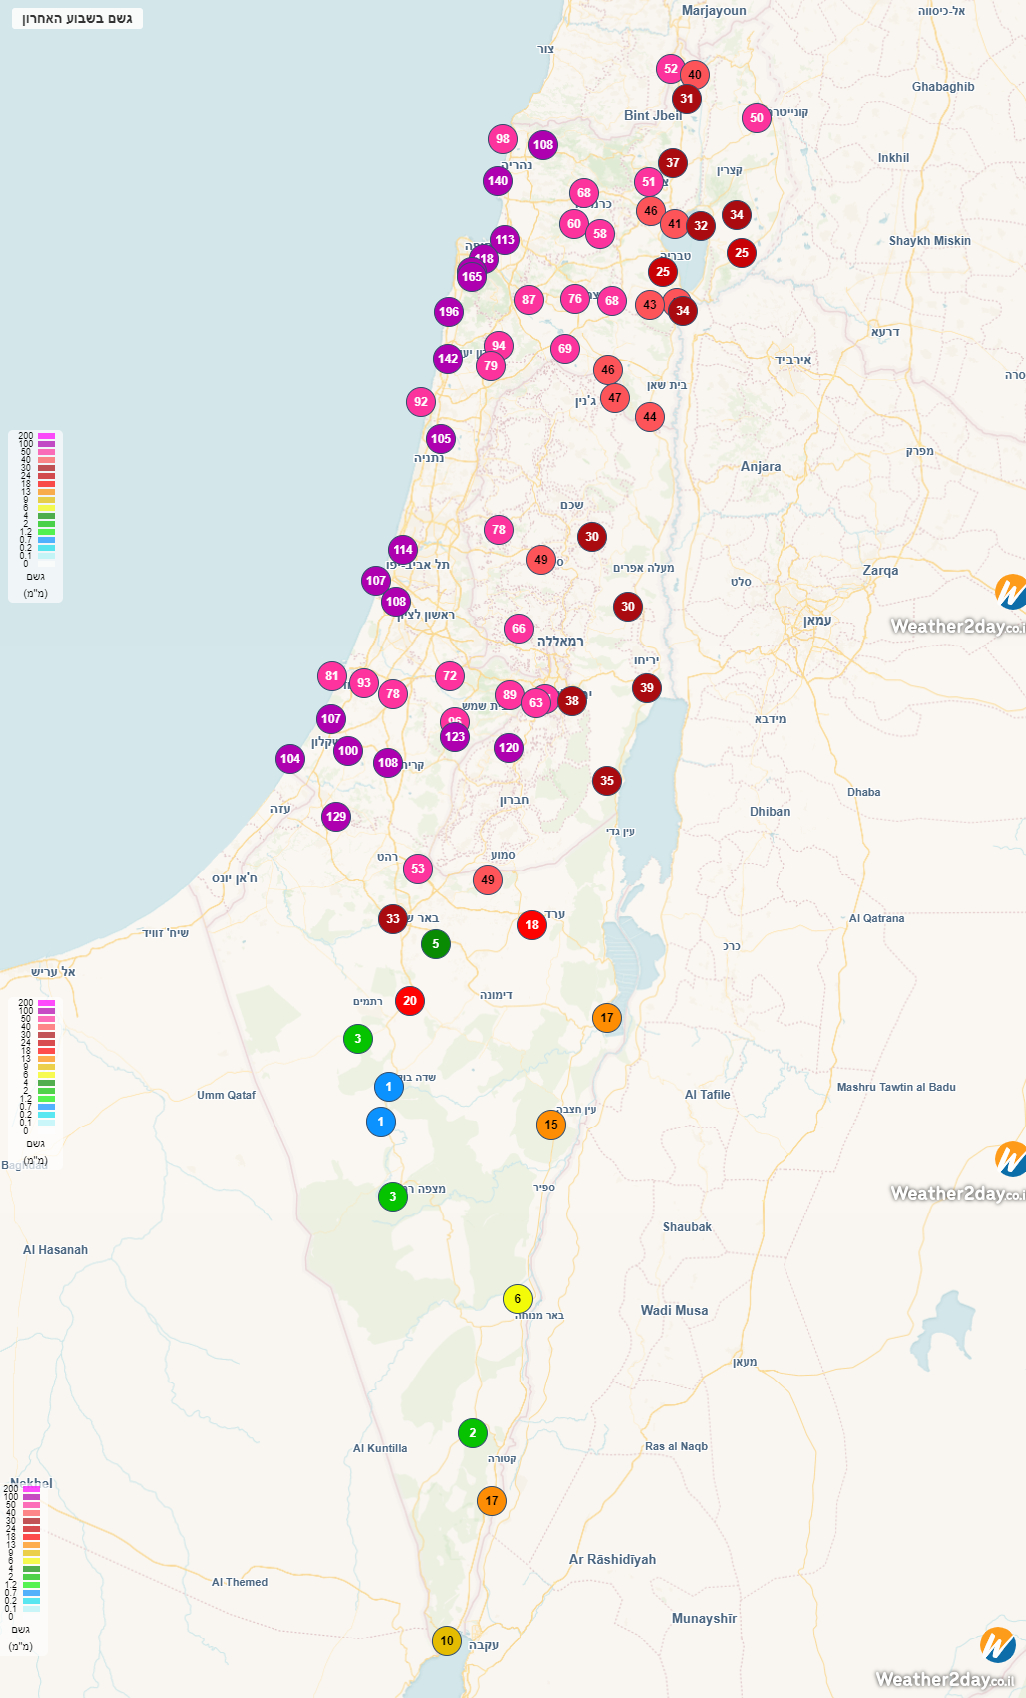Click the 43 rainfall marker
Image resolution: width=1026 pixels, height=1698 pixels.
[x=650, y=305]
